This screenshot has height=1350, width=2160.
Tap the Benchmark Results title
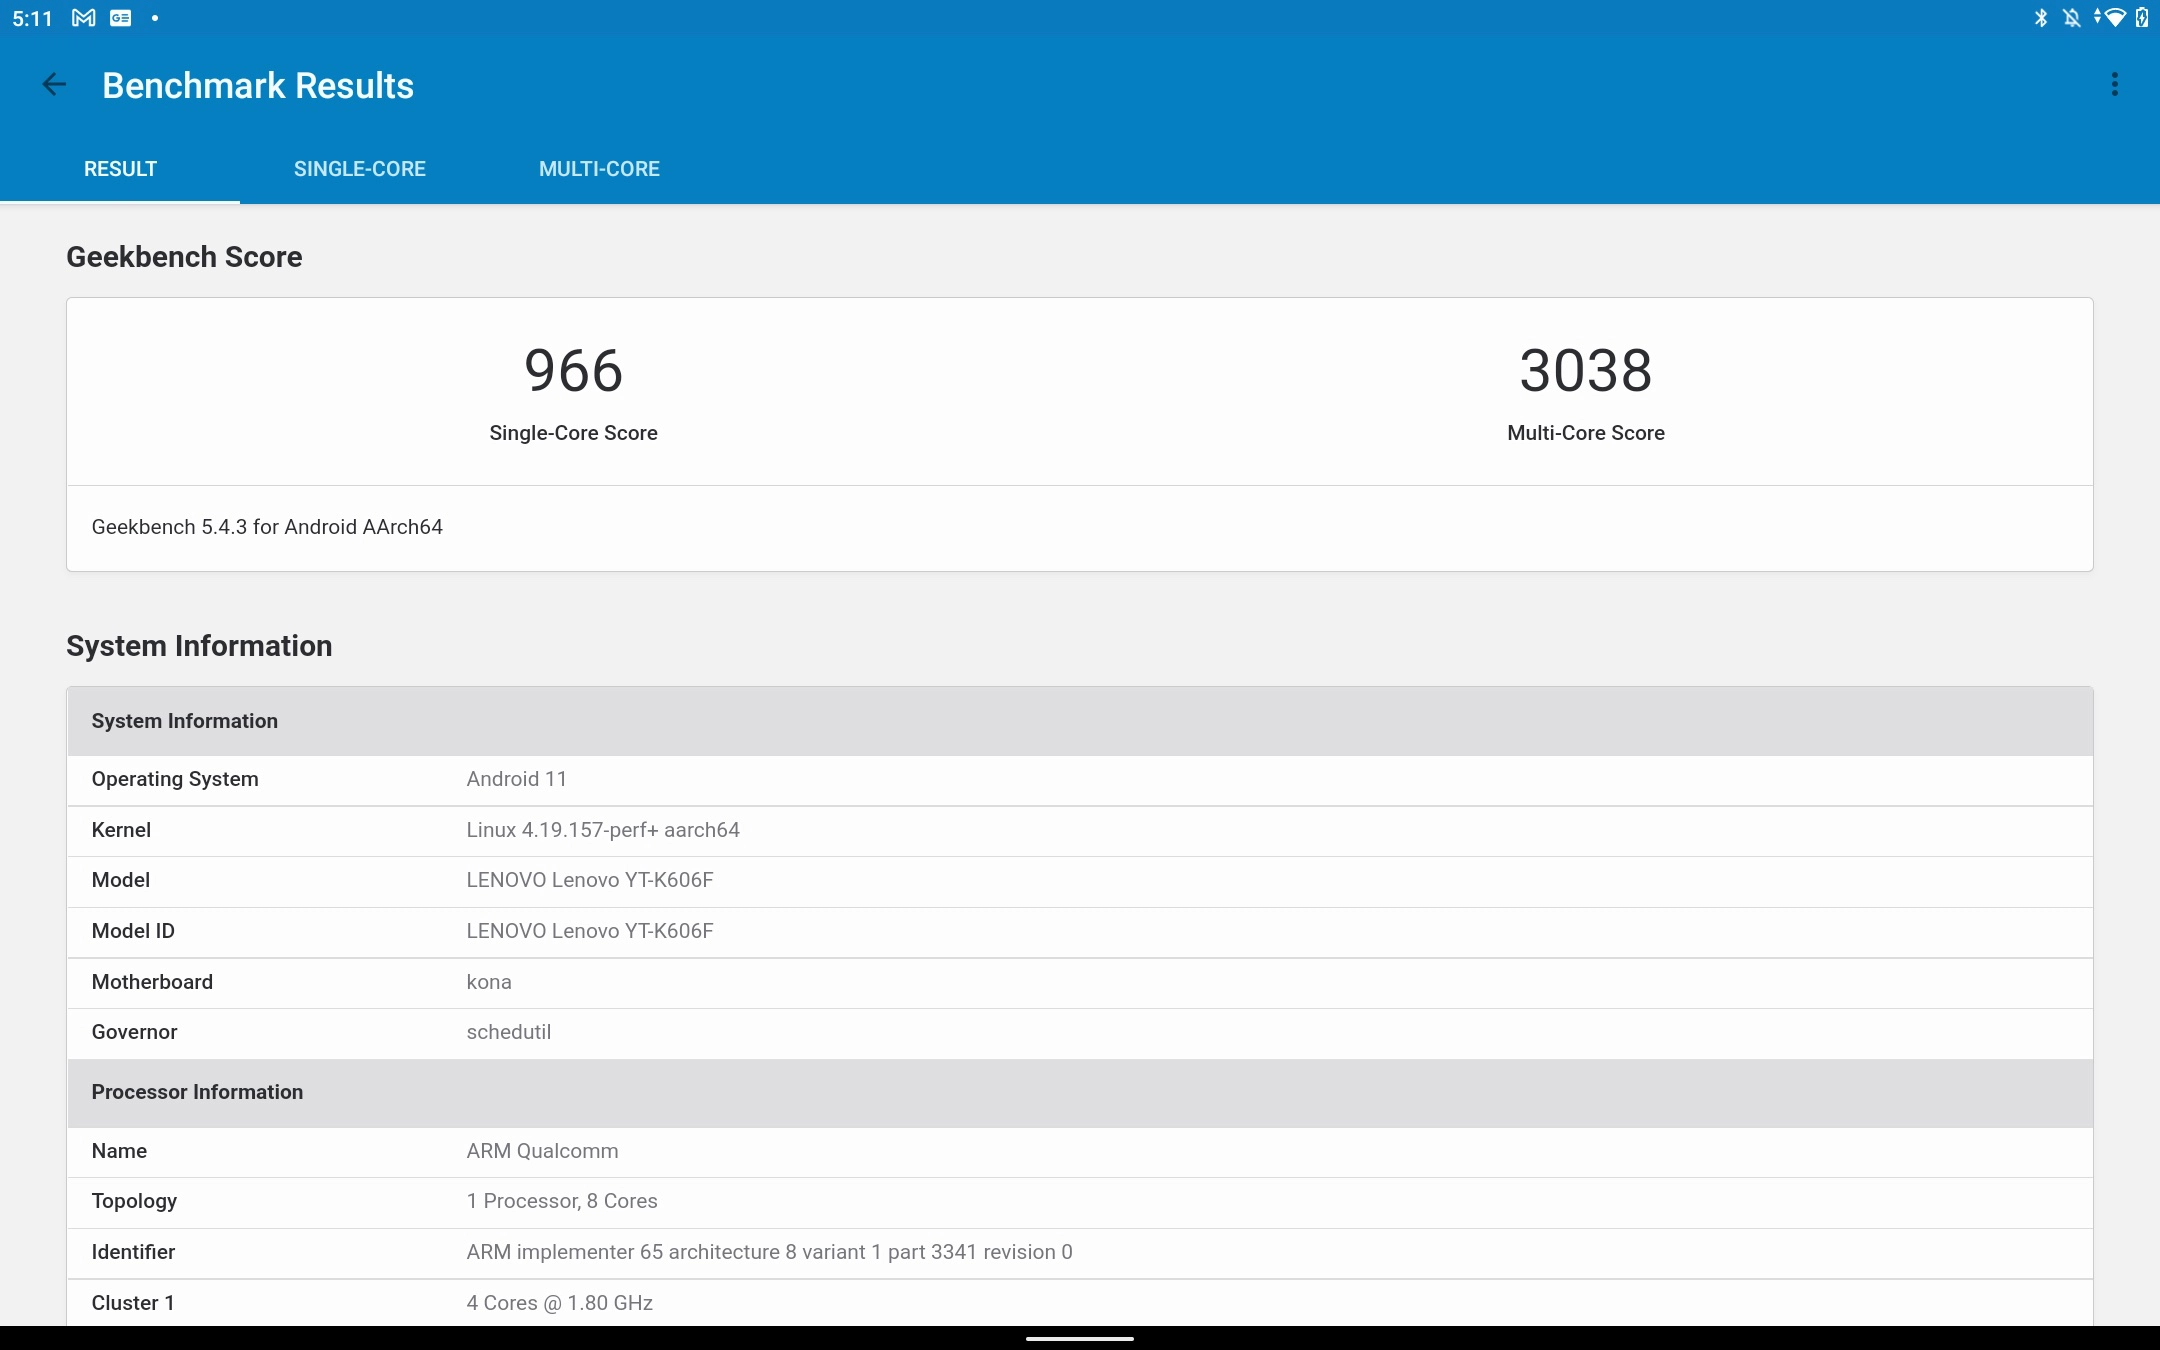pos(258,86)
